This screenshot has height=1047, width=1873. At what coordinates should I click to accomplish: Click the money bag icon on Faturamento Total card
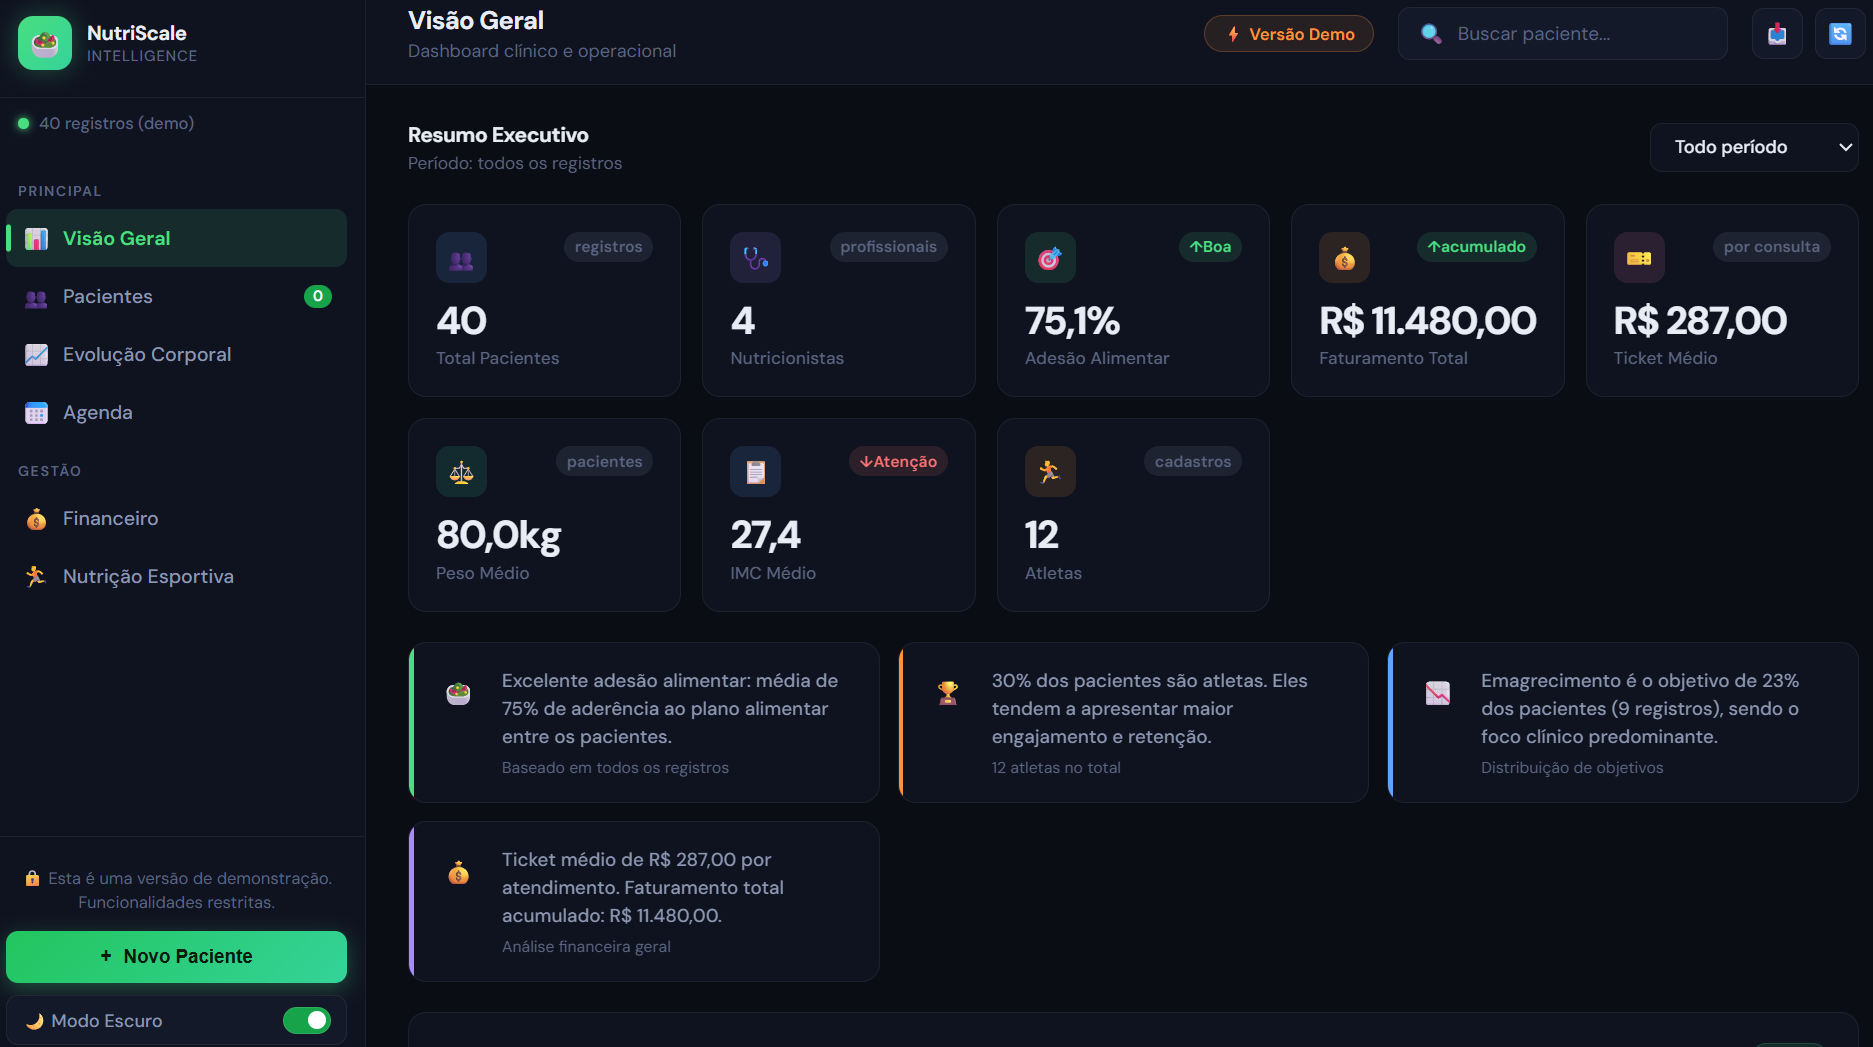pos(1344,258)
